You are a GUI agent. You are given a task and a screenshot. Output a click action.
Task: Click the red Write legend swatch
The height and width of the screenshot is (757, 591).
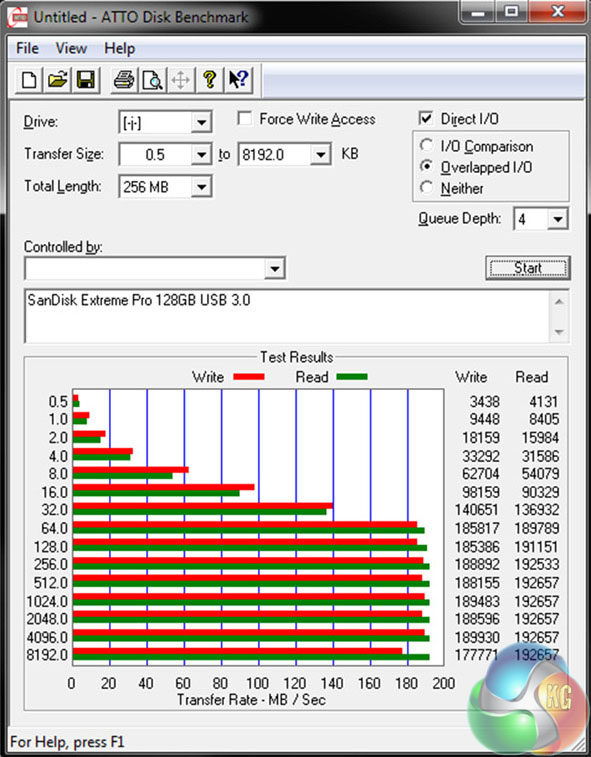point(249,377)
